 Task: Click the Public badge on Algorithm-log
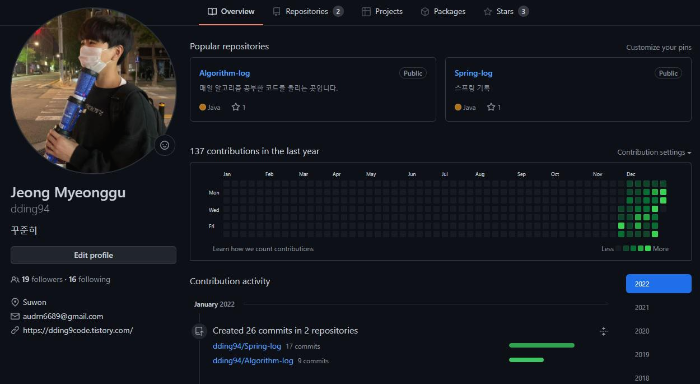click(412, 73)
